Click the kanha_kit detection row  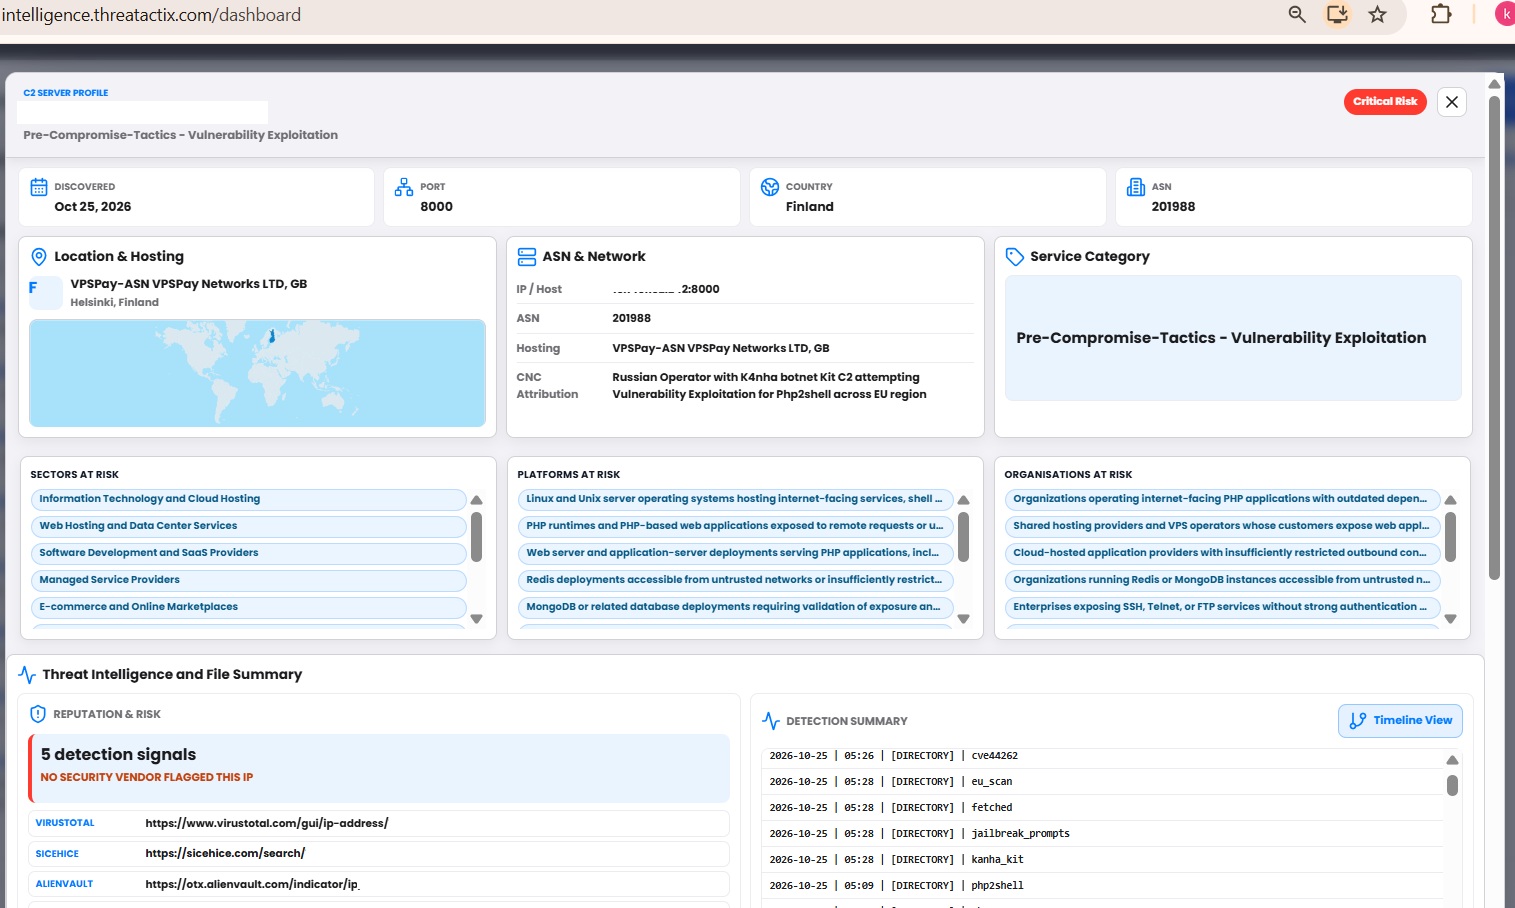pos(1102,860)
